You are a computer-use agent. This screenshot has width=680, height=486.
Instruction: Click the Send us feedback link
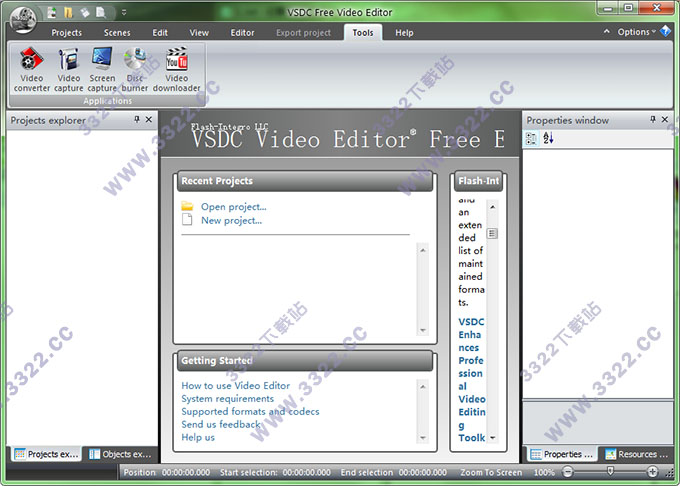(221, 424)
